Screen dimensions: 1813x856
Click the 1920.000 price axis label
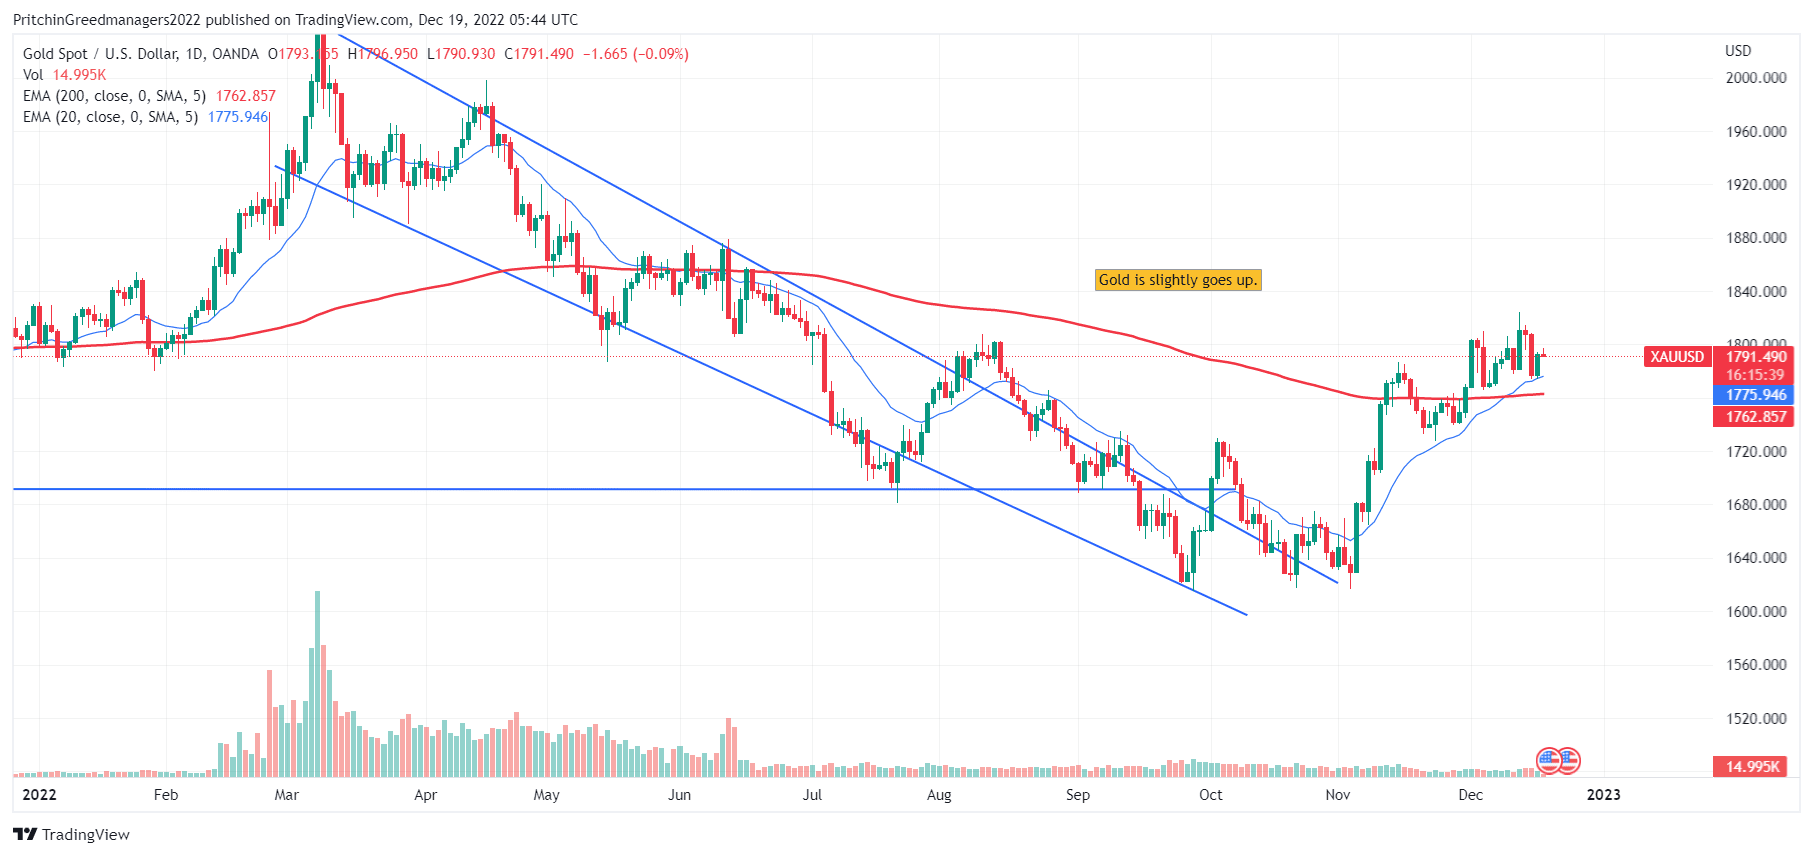[1756, 185]
